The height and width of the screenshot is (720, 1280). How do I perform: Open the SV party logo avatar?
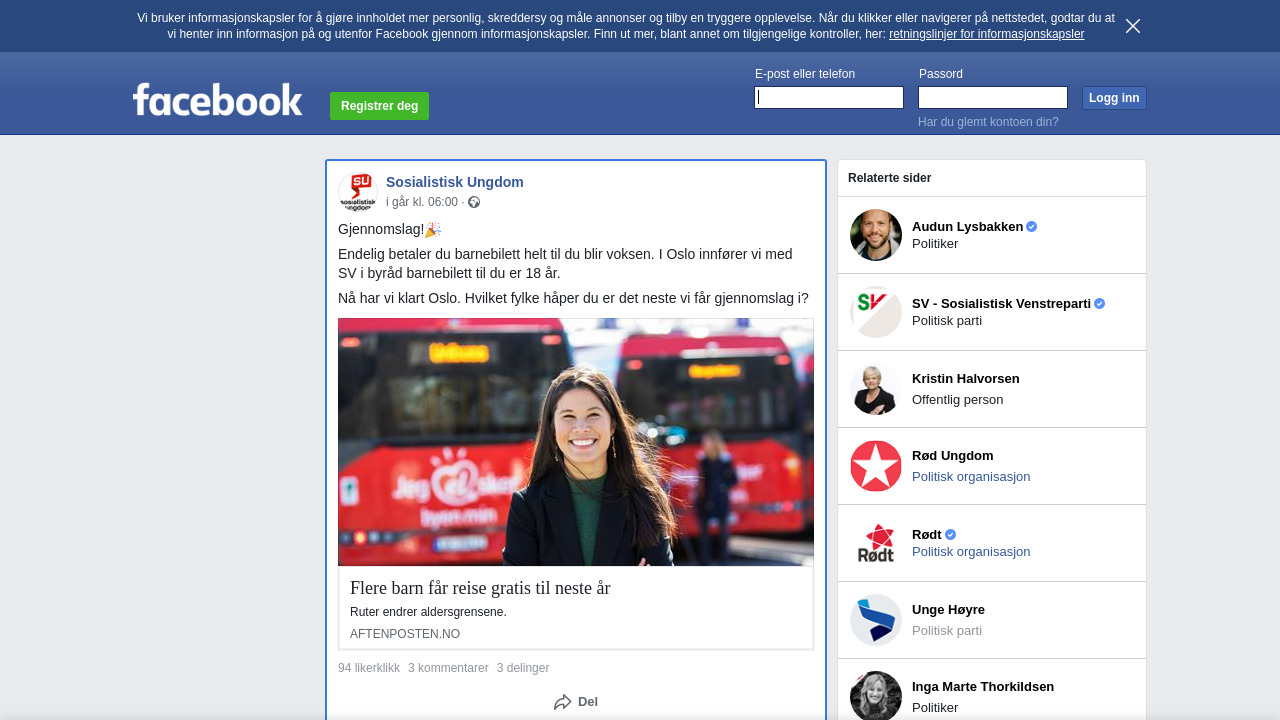876,312
